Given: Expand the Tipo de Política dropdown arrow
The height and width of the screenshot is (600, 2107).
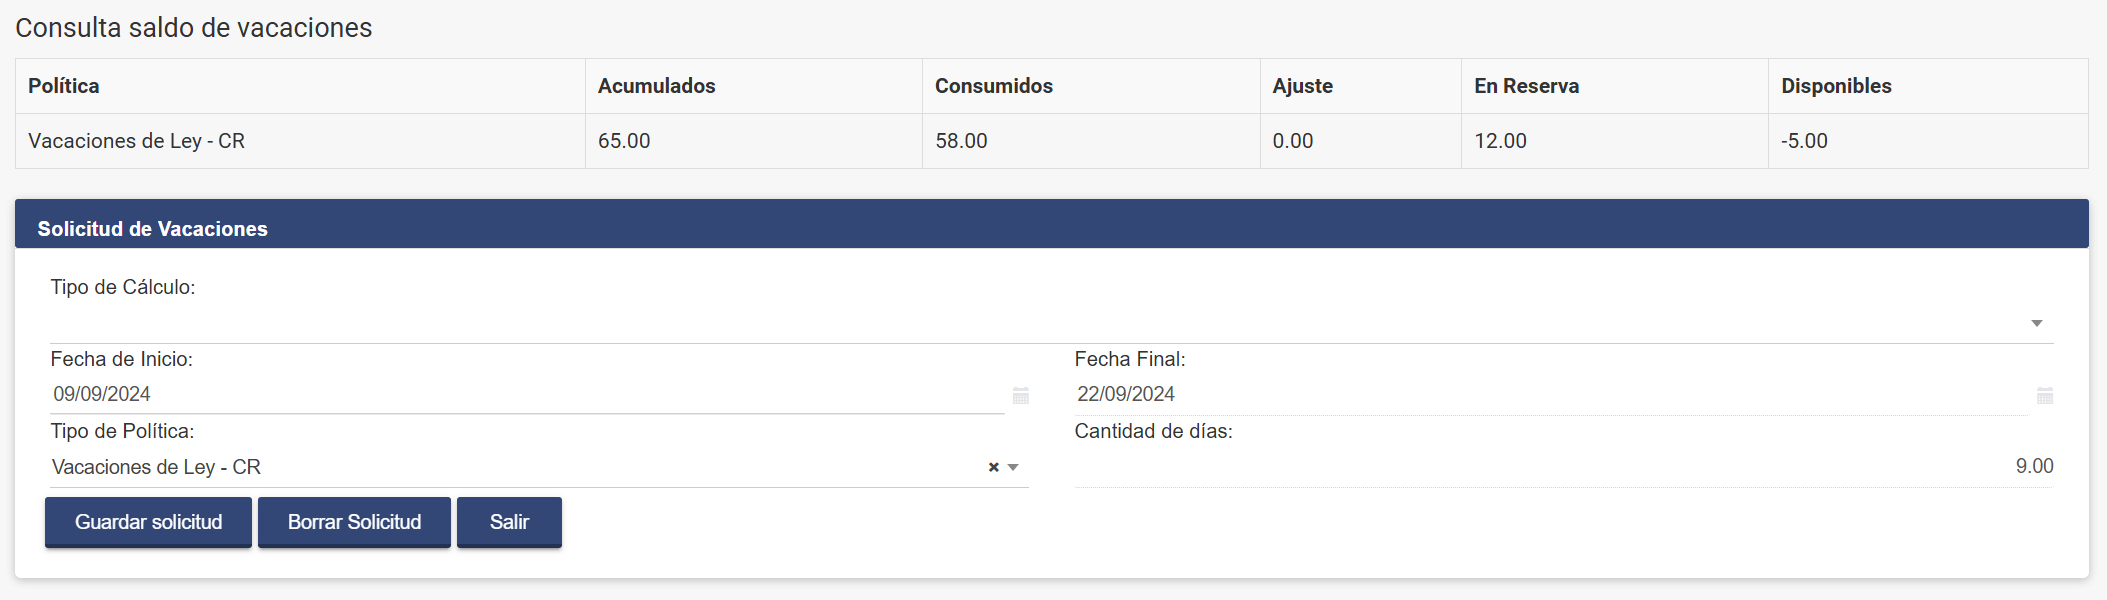Looking at the screenshot, I should pyautogui.click(x=1013, y=467).
